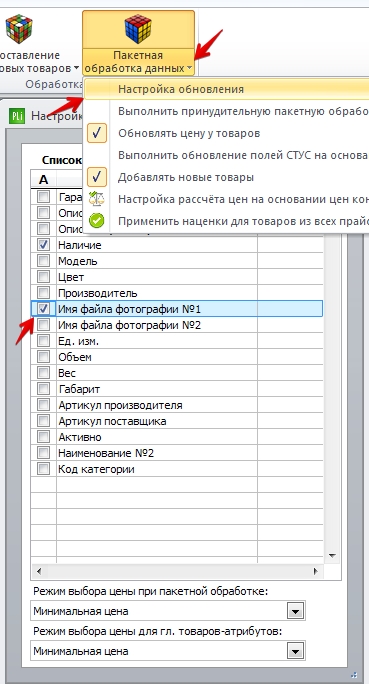
Task: Check the Габарит checkbox
Action: point(43,389)
